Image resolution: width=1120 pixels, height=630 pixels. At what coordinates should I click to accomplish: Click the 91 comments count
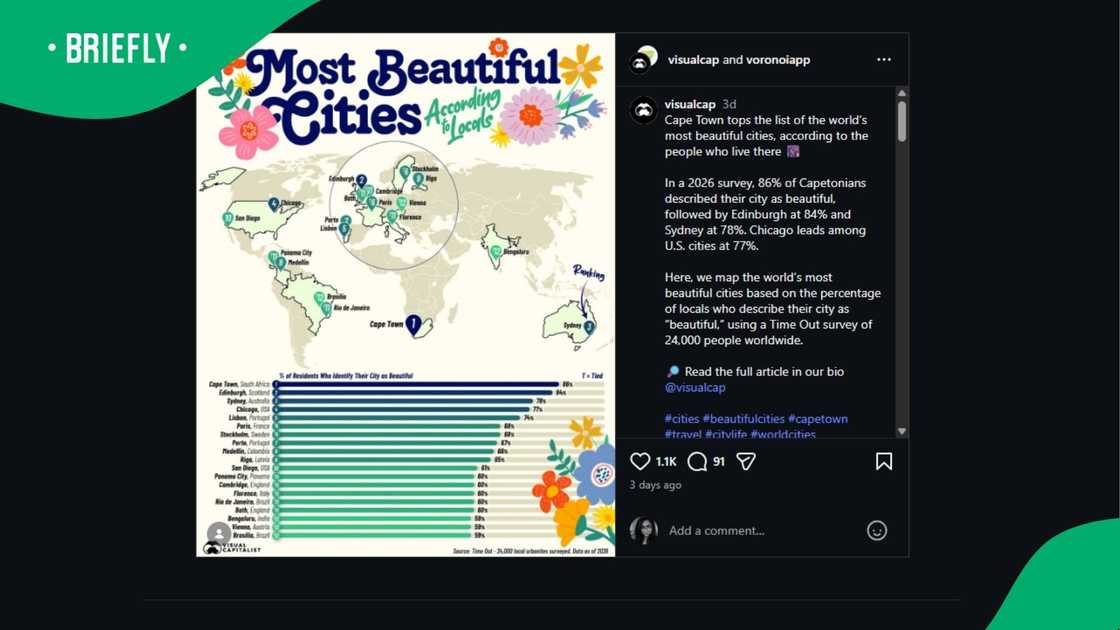[x=719, y=461]
